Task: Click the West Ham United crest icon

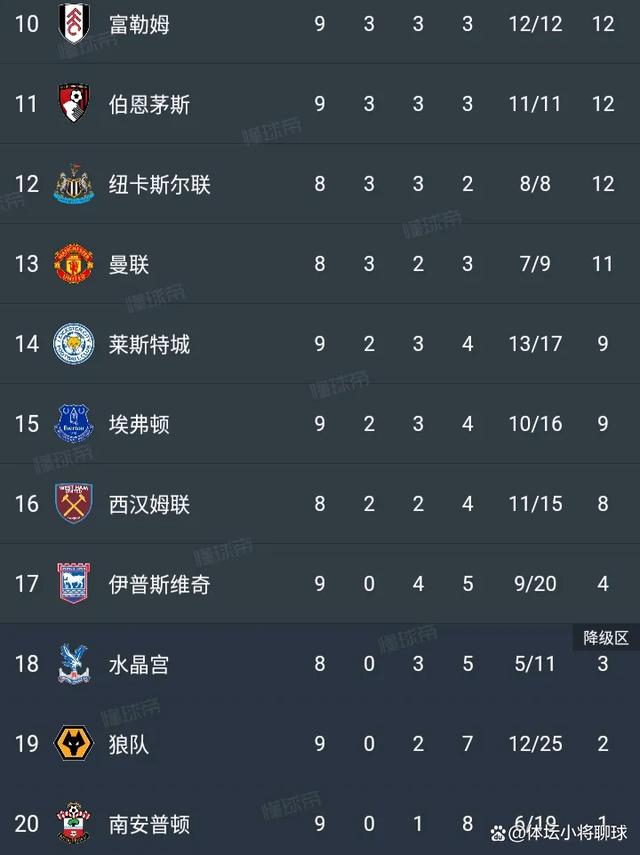Action: pyautogui.click(x=74, y=504)
